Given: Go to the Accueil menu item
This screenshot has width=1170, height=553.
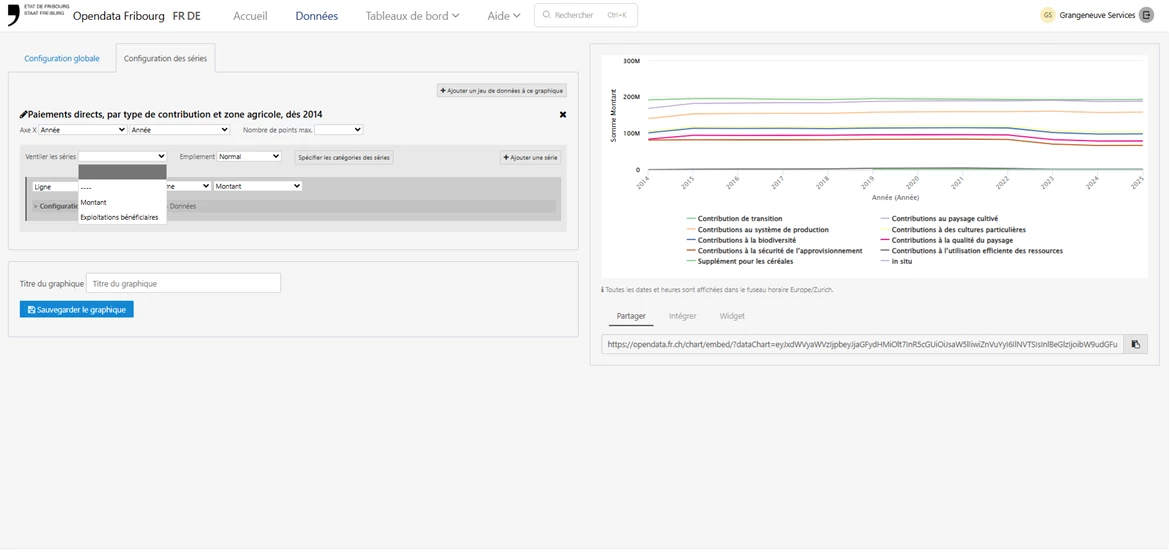Looking at the screenshot, I should click(250, 16).
